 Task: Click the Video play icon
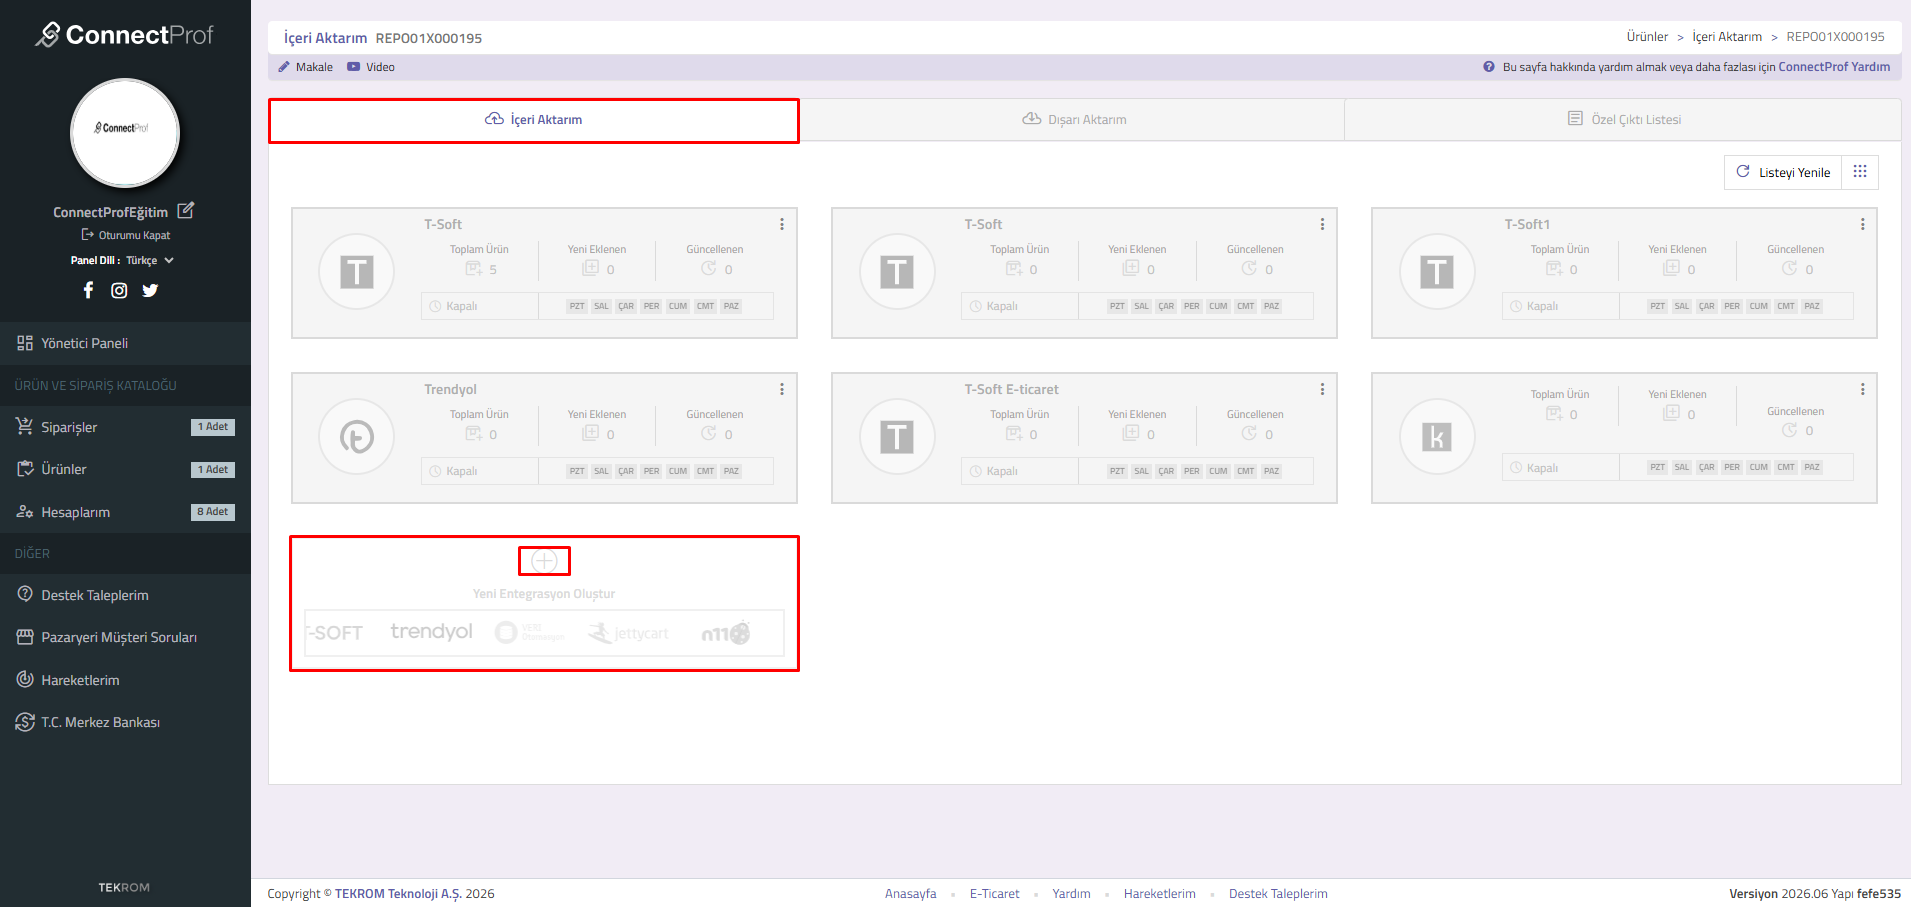pyautogui.click(x=353, y=67)
